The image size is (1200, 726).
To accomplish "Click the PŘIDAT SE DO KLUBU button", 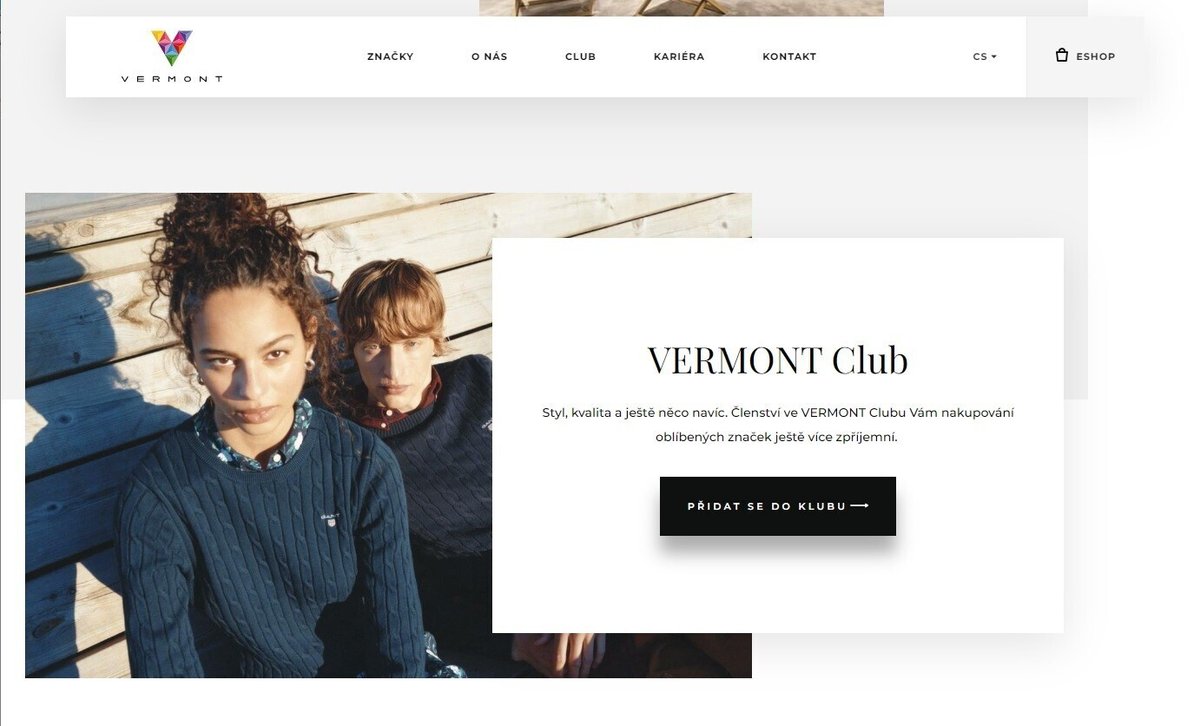I will [x=778, y=506].
